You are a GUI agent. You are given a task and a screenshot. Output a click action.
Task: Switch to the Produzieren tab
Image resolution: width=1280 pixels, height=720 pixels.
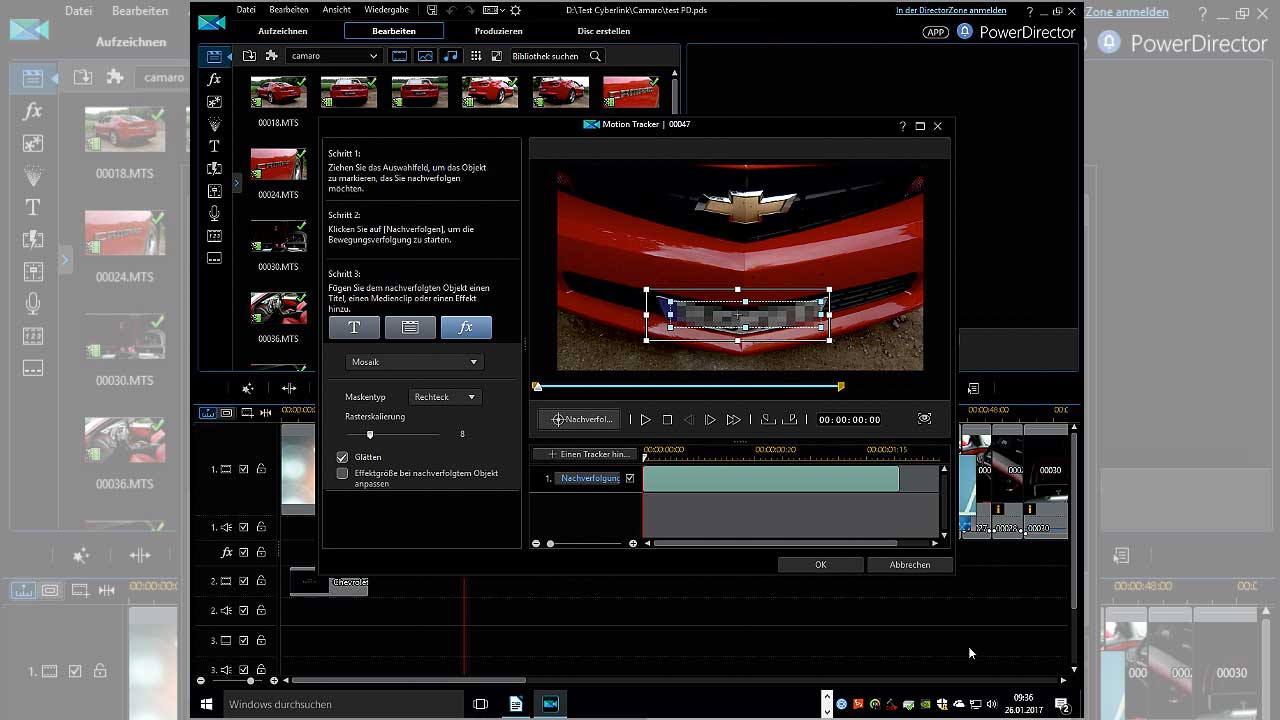click(x=498, y=31)
